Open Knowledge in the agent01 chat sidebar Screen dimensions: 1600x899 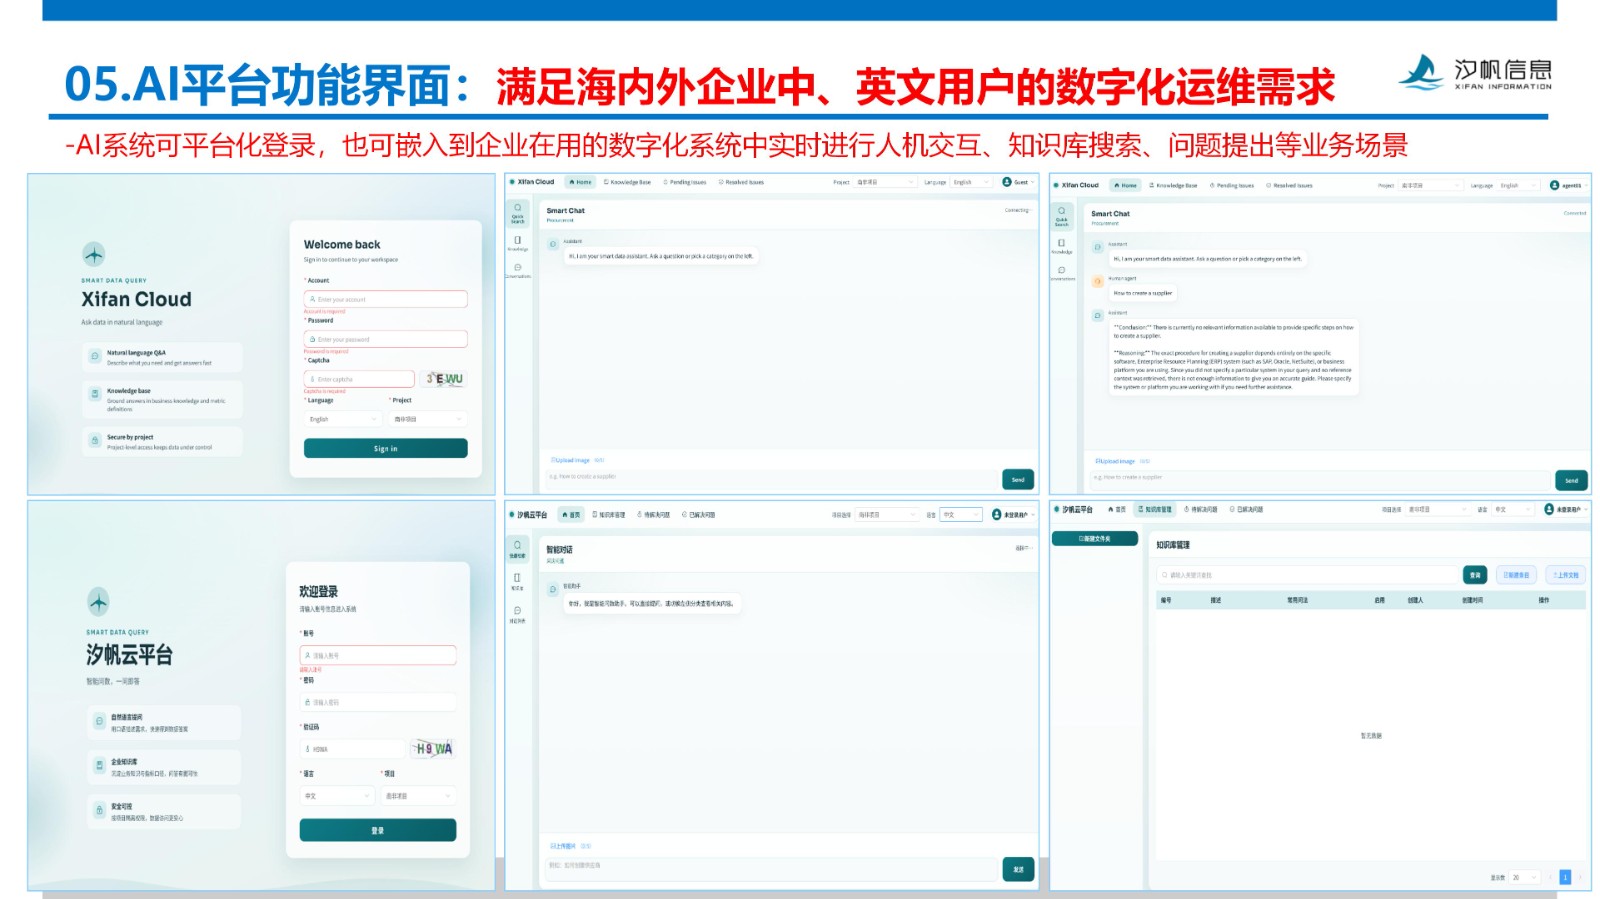(x=1062, y=246)
